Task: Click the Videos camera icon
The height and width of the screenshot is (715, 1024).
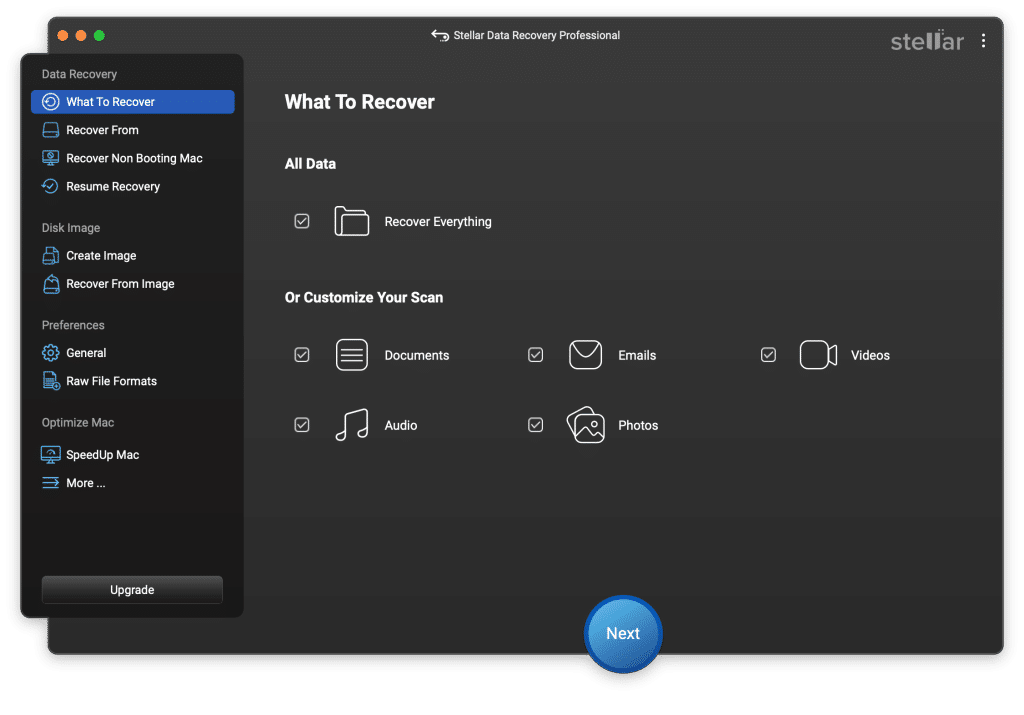Action: (x=818, y=355)
